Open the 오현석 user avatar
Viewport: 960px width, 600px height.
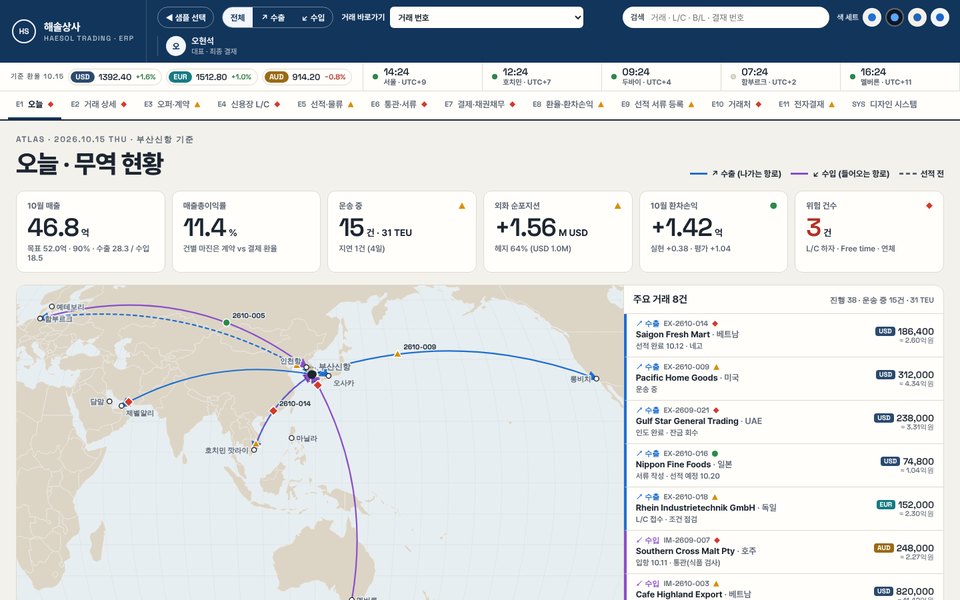tap(176, 46)
